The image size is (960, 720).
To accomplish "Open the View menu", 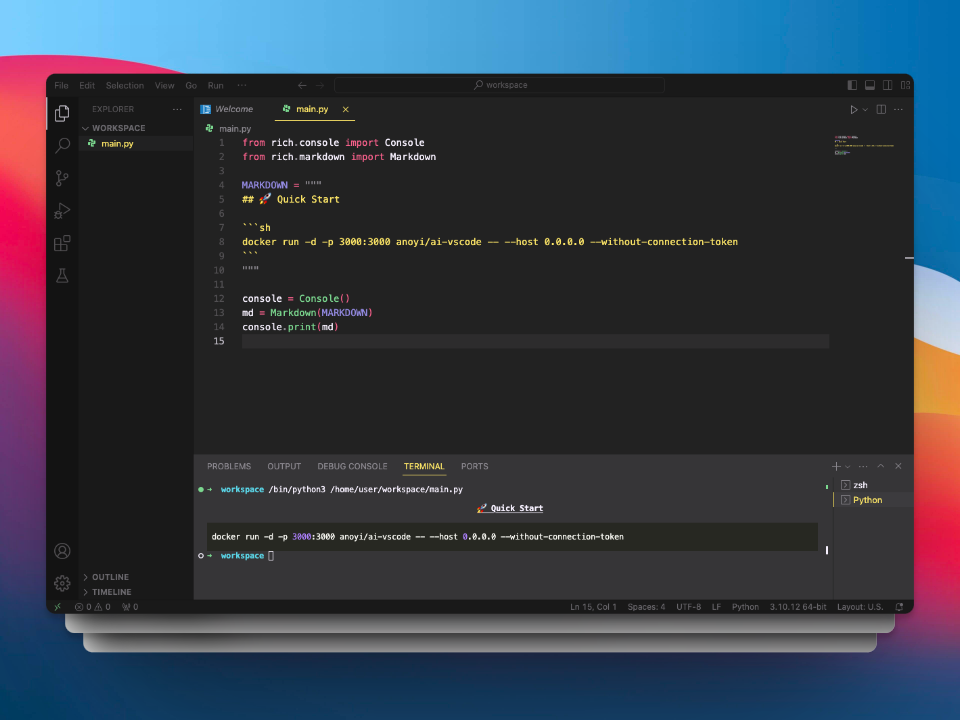I will click(164, 85).
